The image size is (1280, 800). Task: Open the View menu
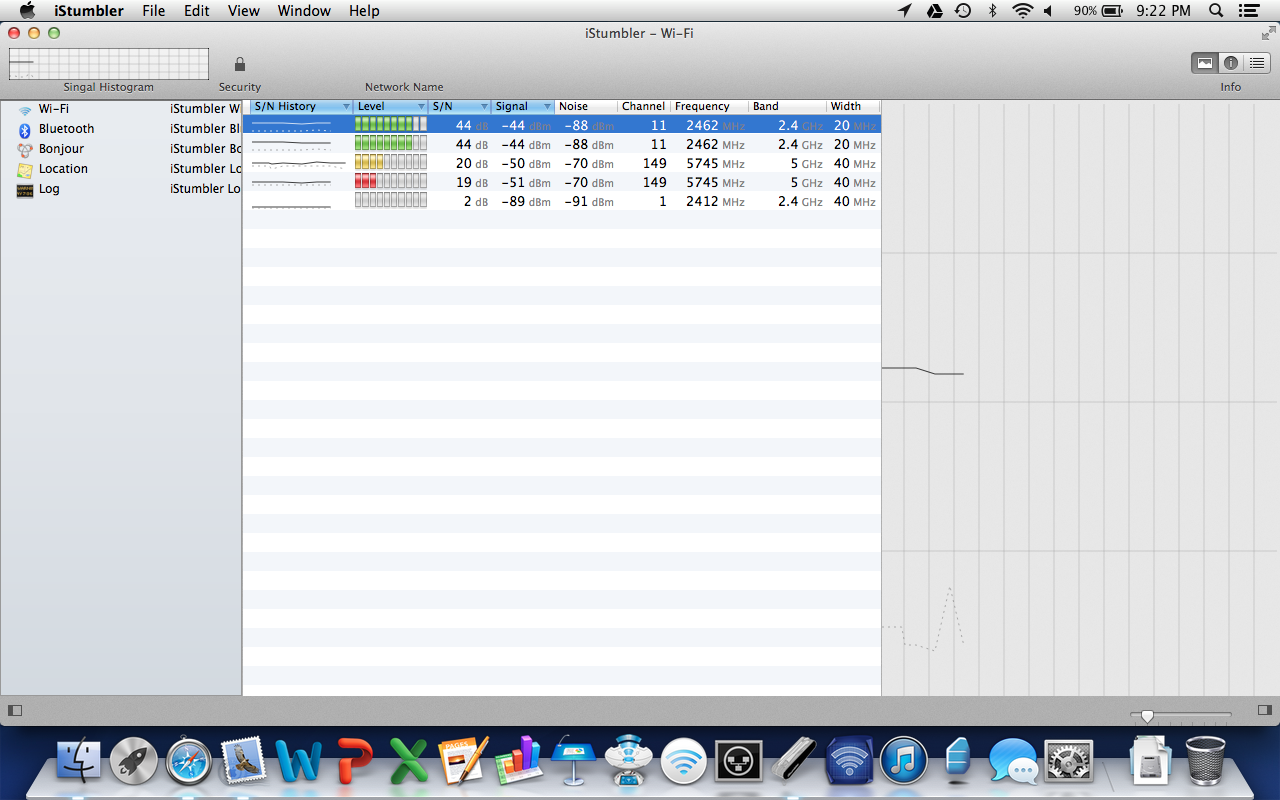click(x=244, y=11)
